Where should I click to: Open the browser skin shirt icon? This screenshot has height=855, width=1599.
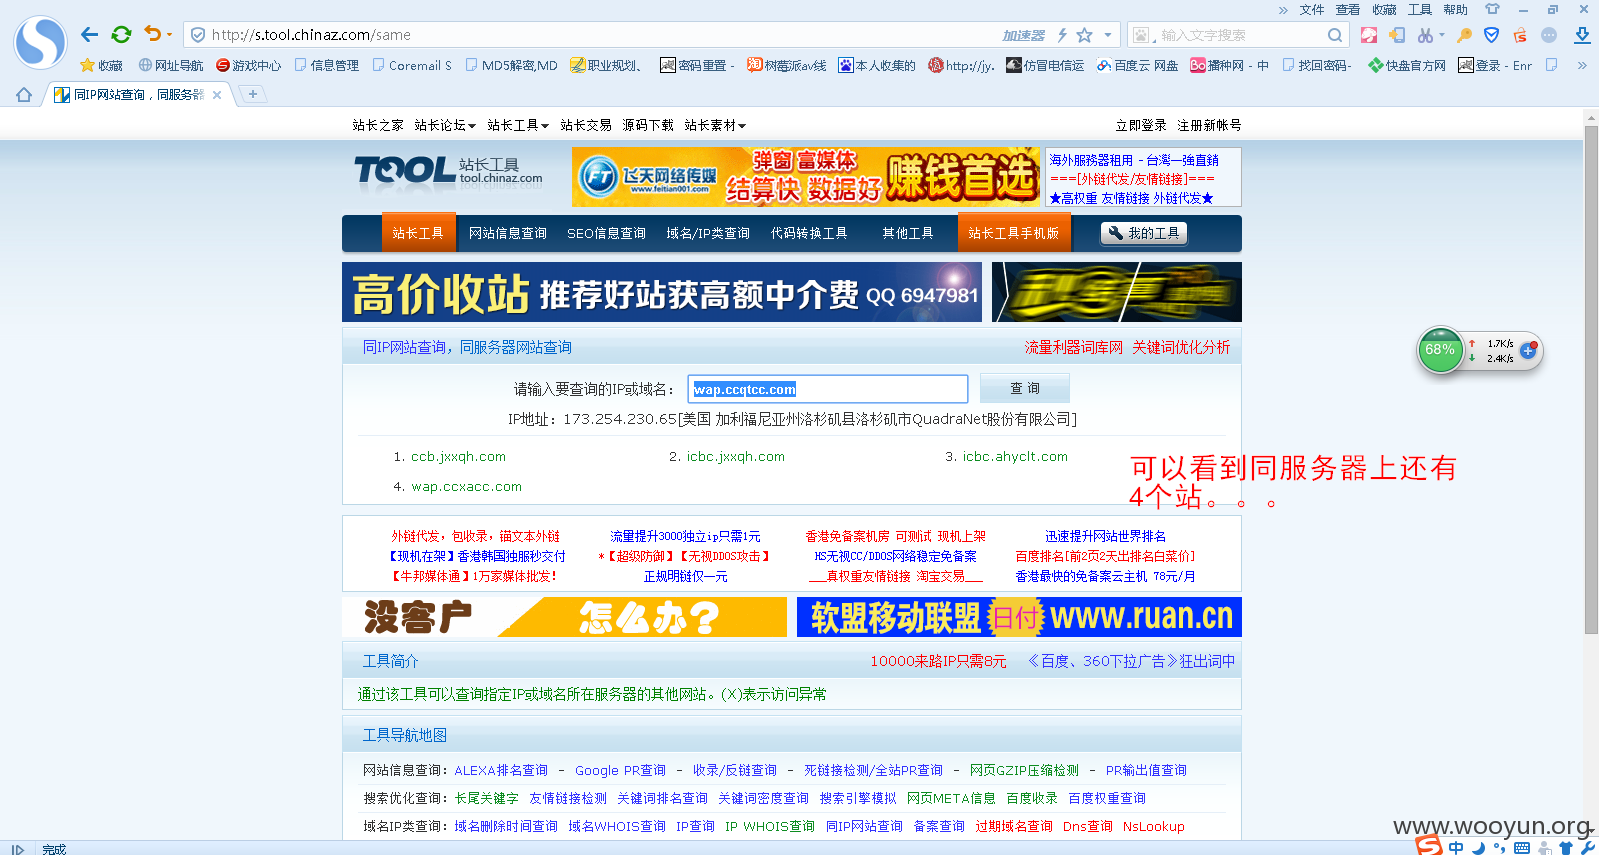point(1492,9)
